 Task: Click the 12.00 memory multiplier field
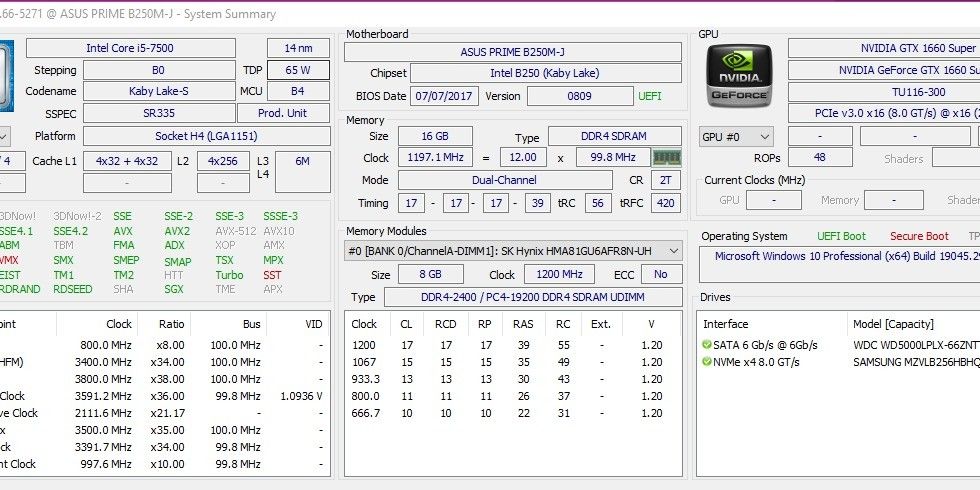tap(523, 158)
